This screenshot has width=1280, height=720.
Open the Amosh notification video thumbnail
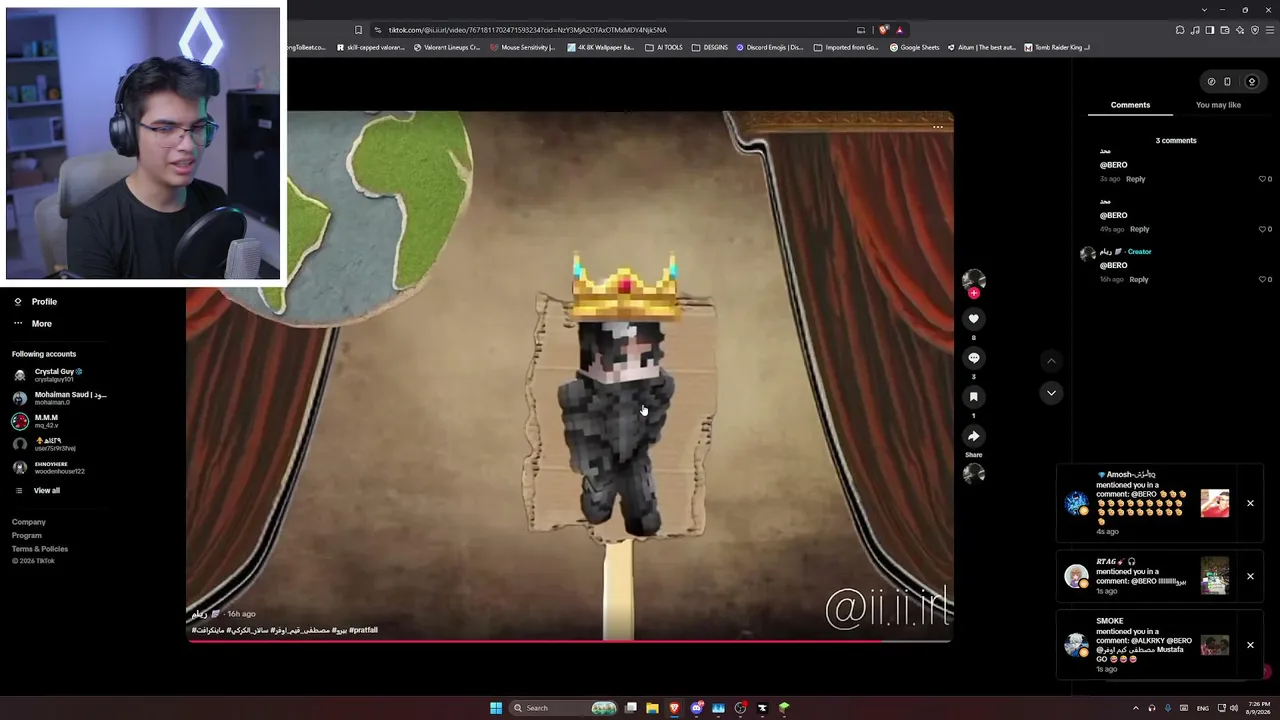(1215, 503)
